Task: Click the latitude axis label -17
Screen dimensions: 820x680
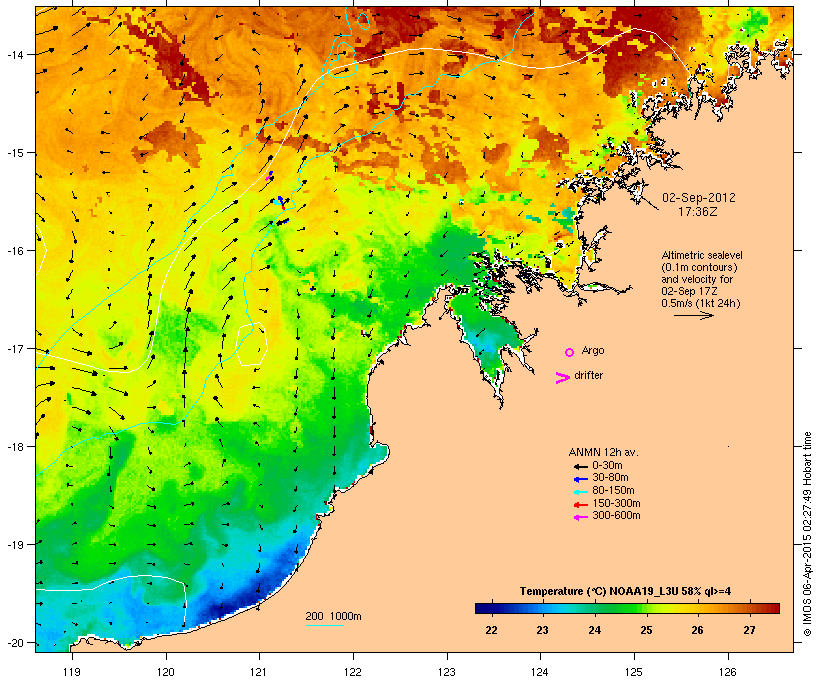Action: (15, 349)
